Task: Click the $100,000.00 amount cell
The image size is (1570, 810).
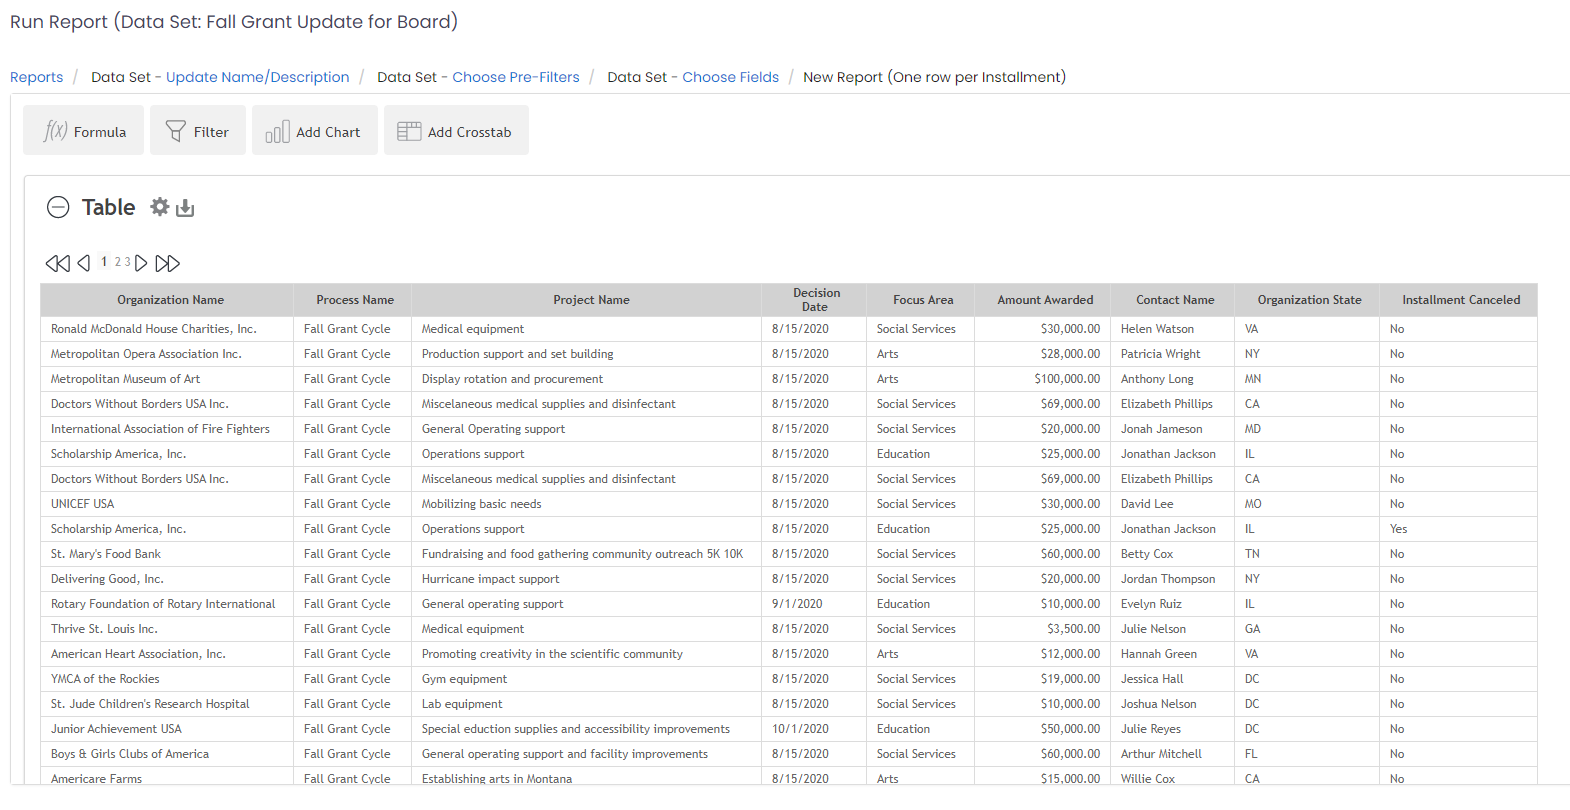Action: 1042,379
